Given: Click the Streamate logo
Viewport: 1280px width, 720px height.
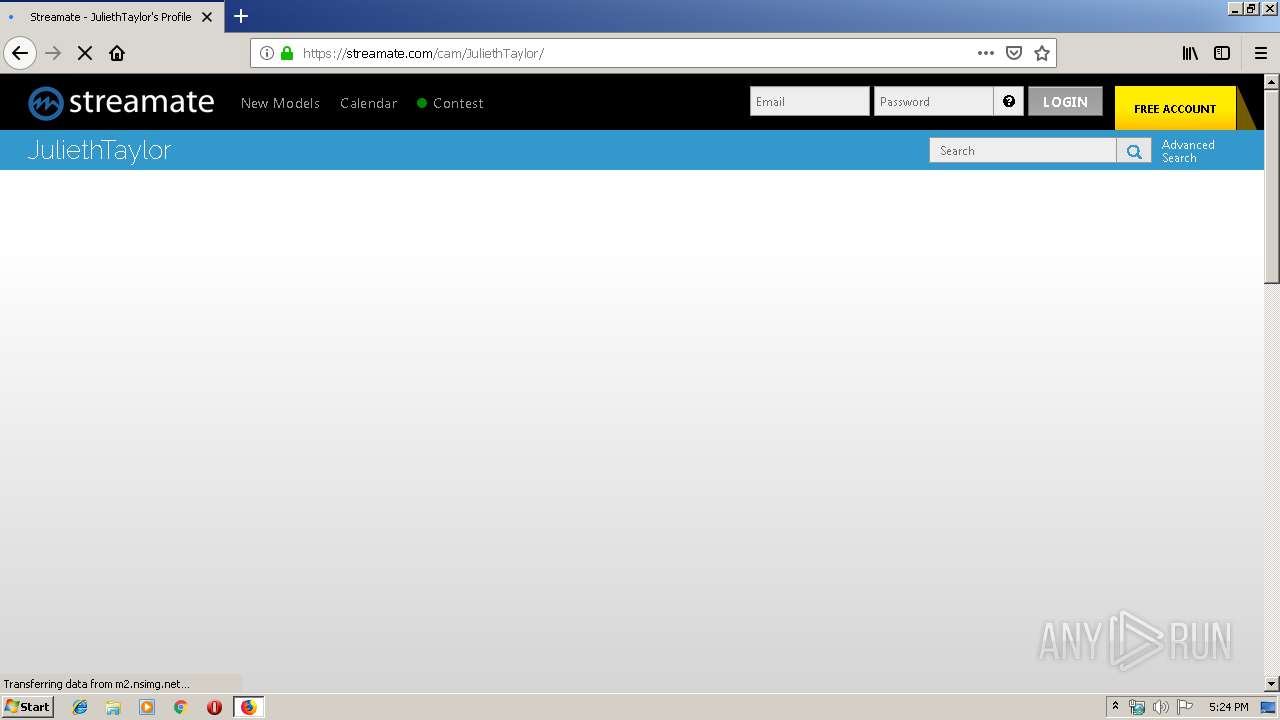Looking at the screenshot, I should 121,102.
